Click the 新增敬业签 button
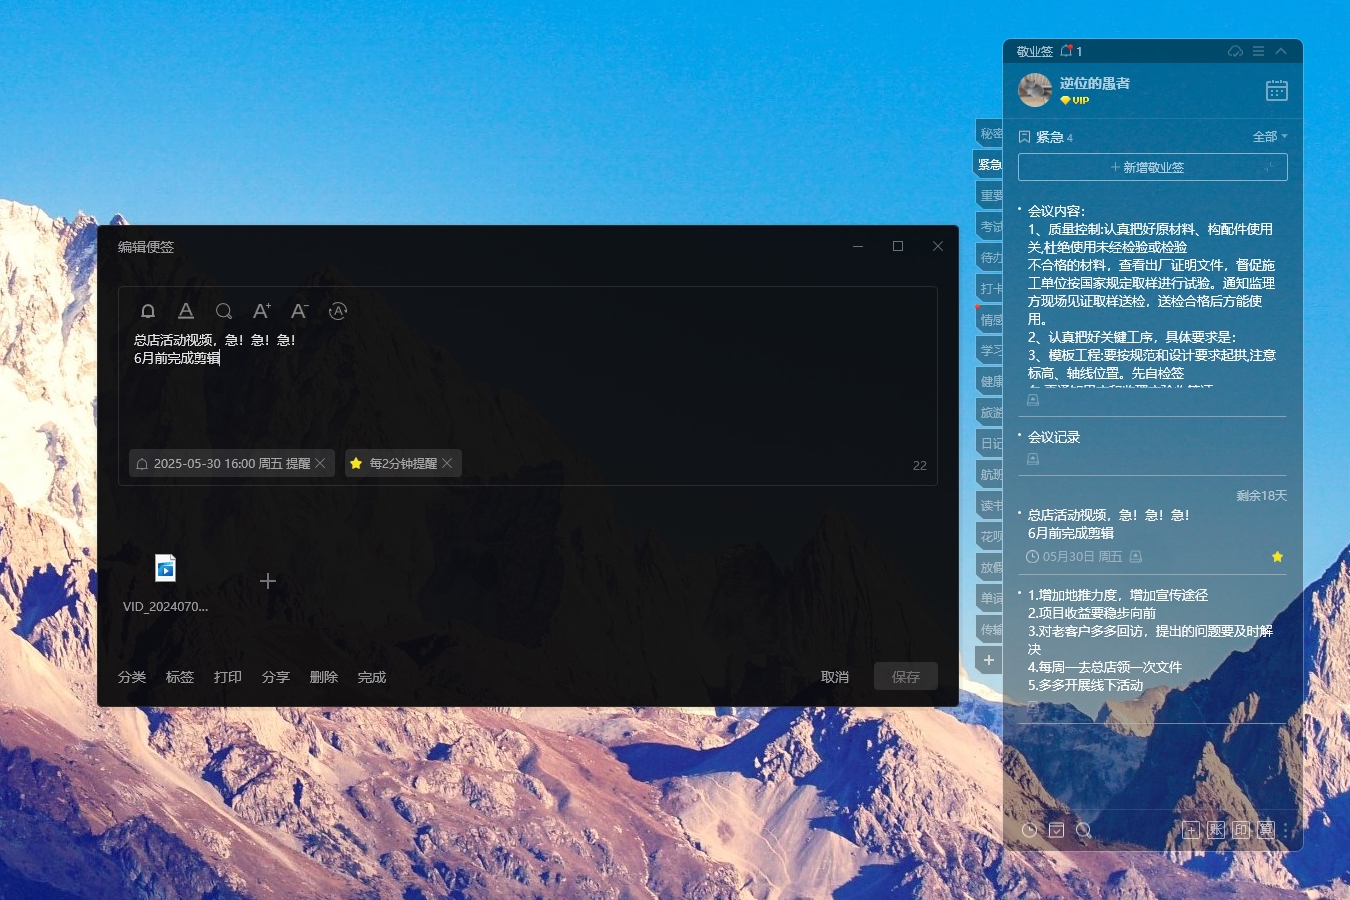The height and width of the screenshot is (900, 1350). tap(1152, 167)
